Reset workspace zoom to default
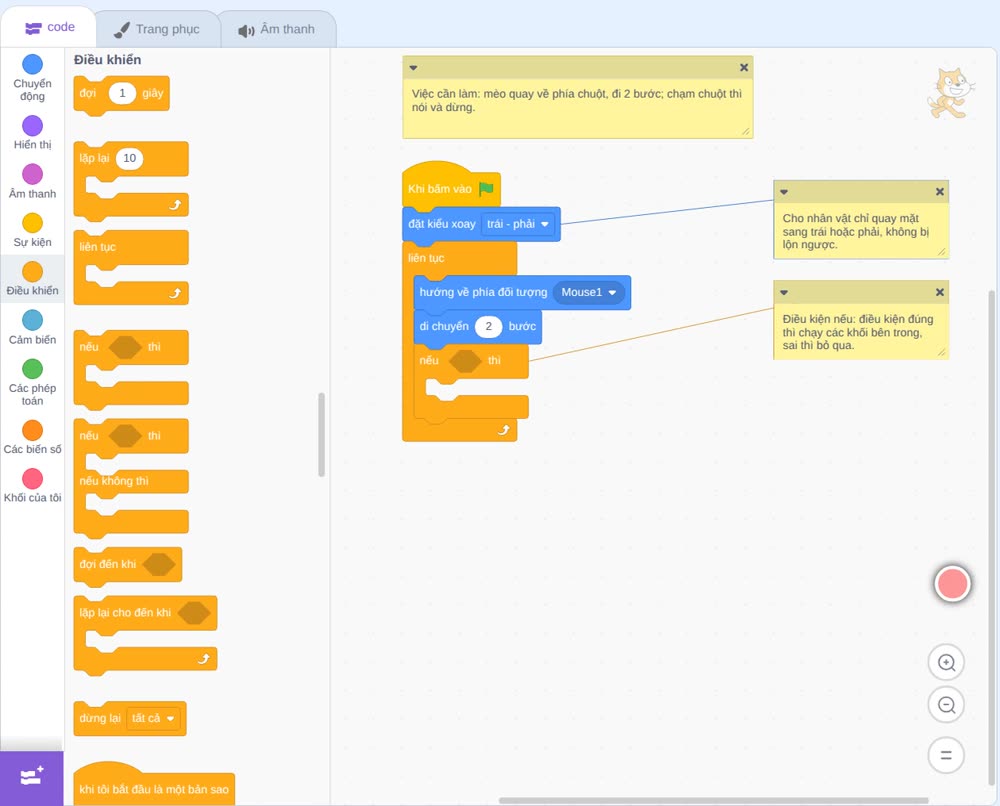This screenshot has height=806, width=1000. coord(946,755)
